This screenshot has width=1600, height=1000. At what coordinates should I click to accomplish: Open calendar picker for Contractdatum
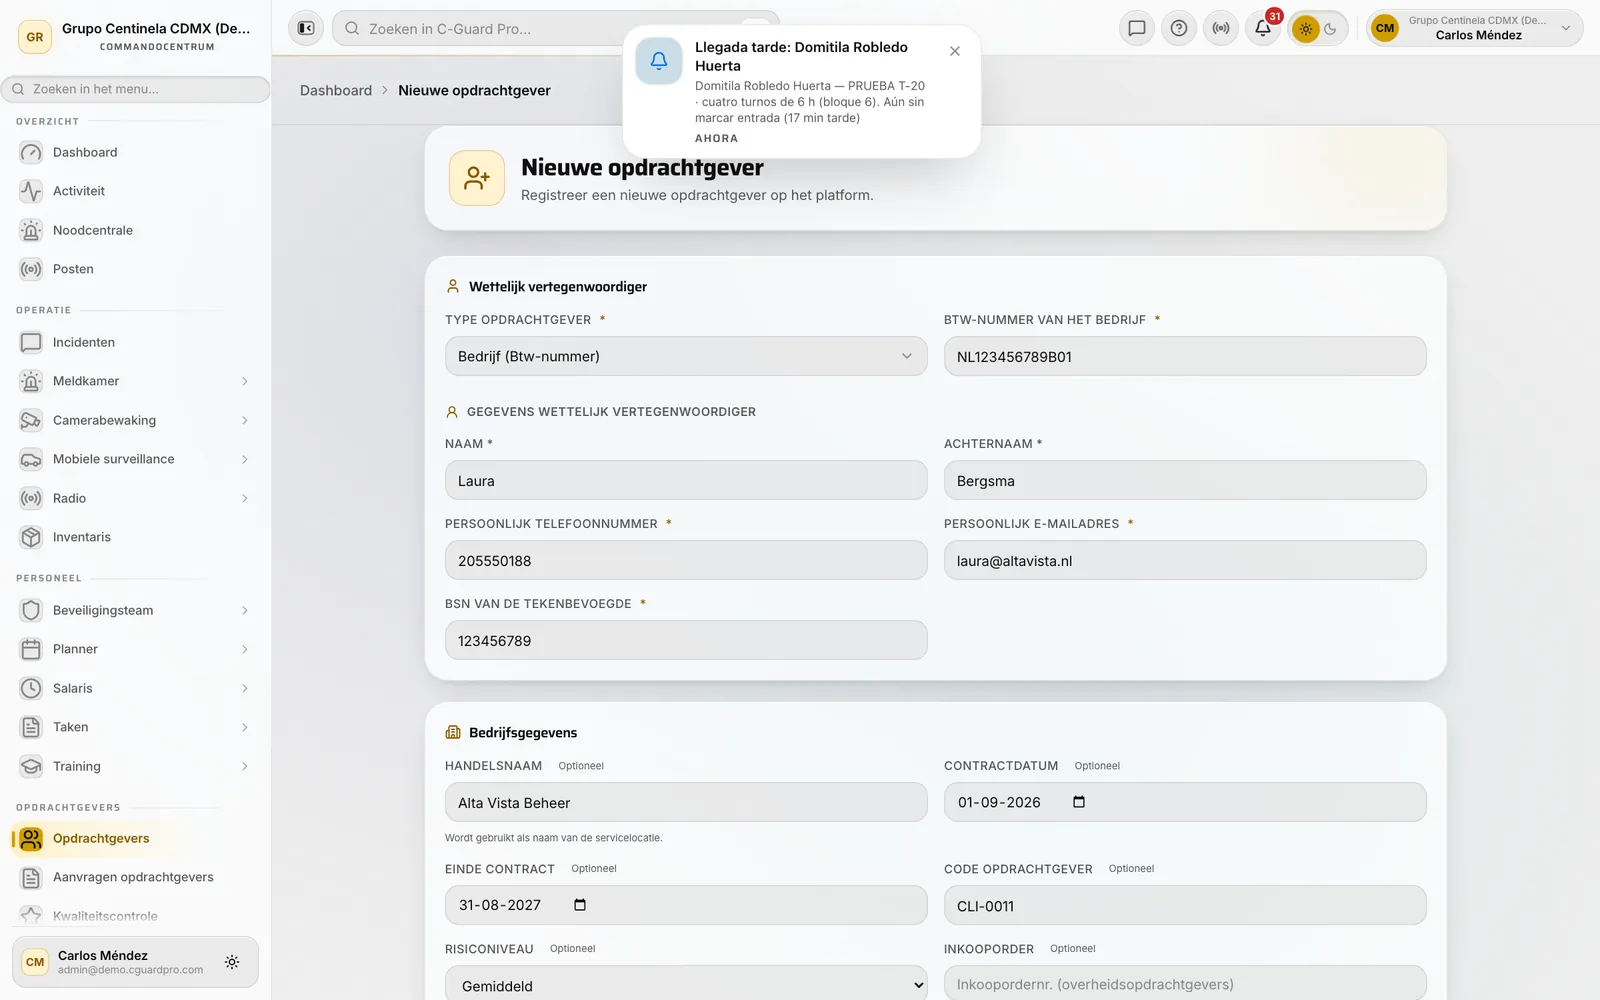pyautogui.click(x=1079, y=802)
